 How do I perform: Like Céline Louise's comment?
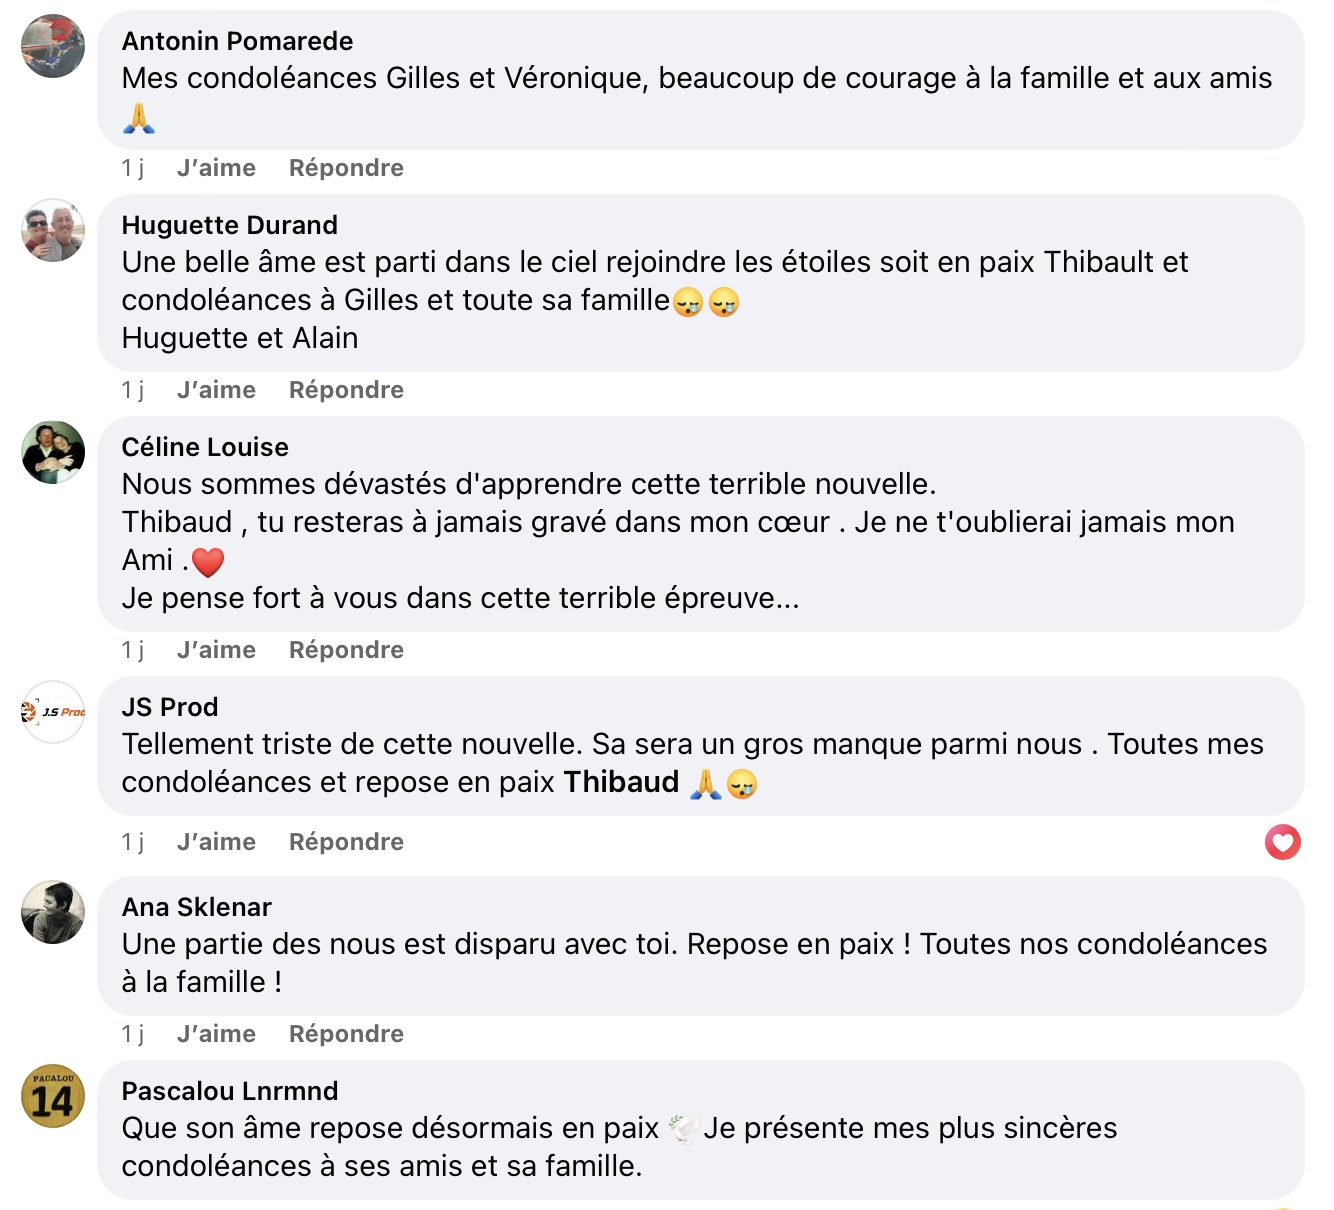point(216,650)
